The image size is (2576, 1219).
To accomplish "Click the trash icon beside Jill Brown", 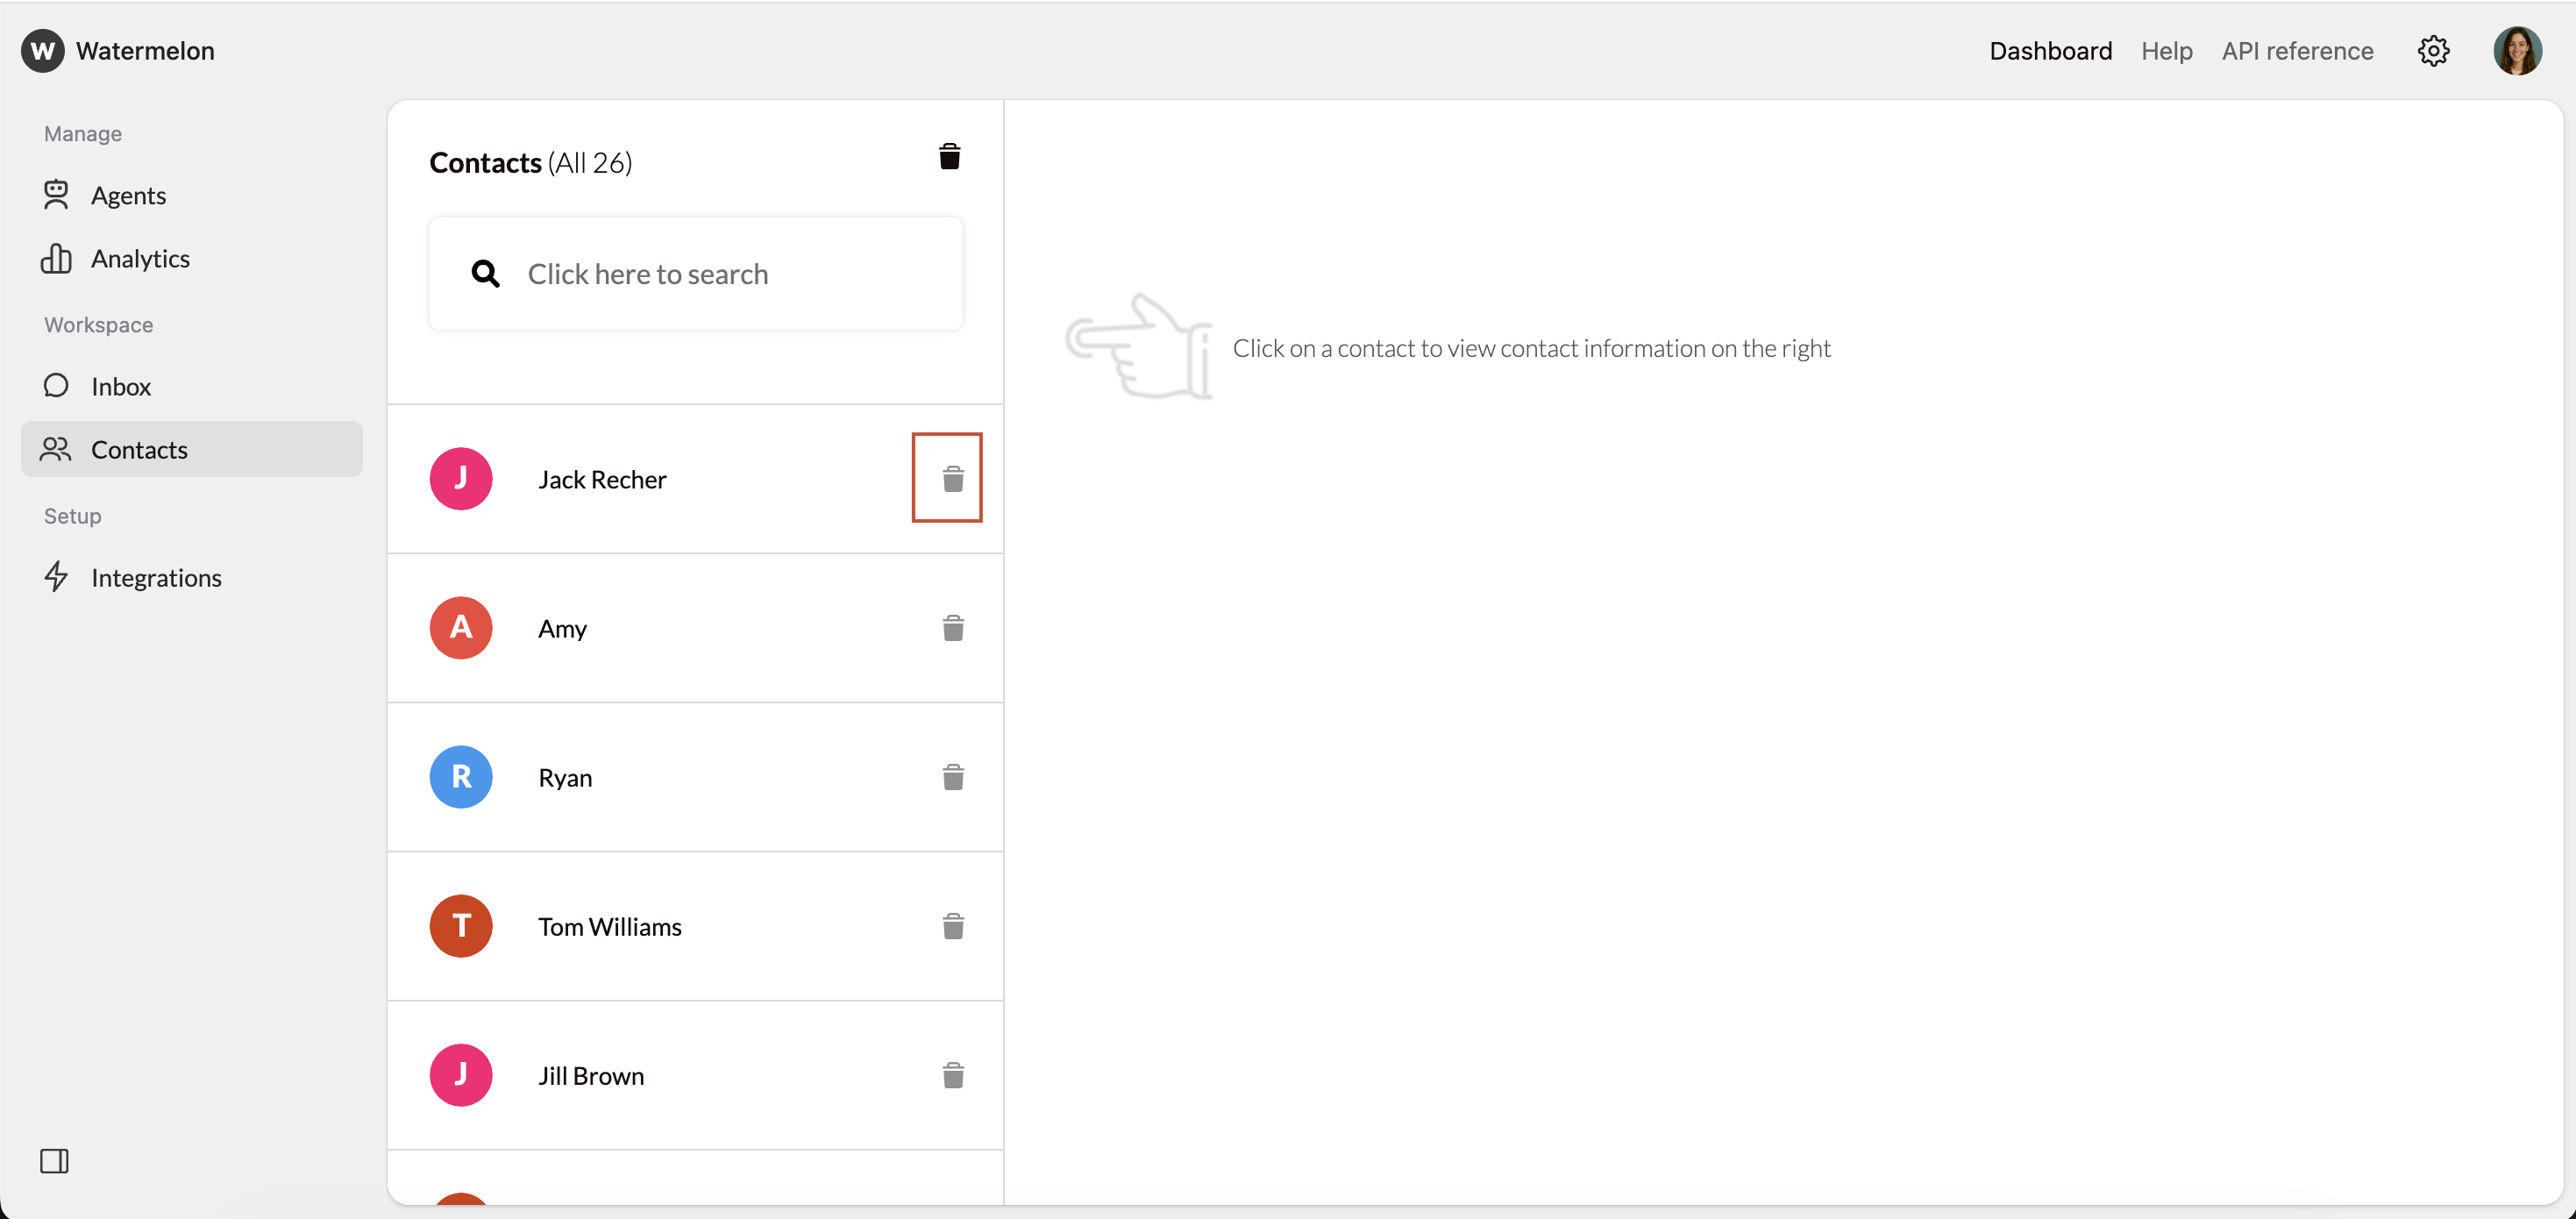I will tap(952, 1075).
